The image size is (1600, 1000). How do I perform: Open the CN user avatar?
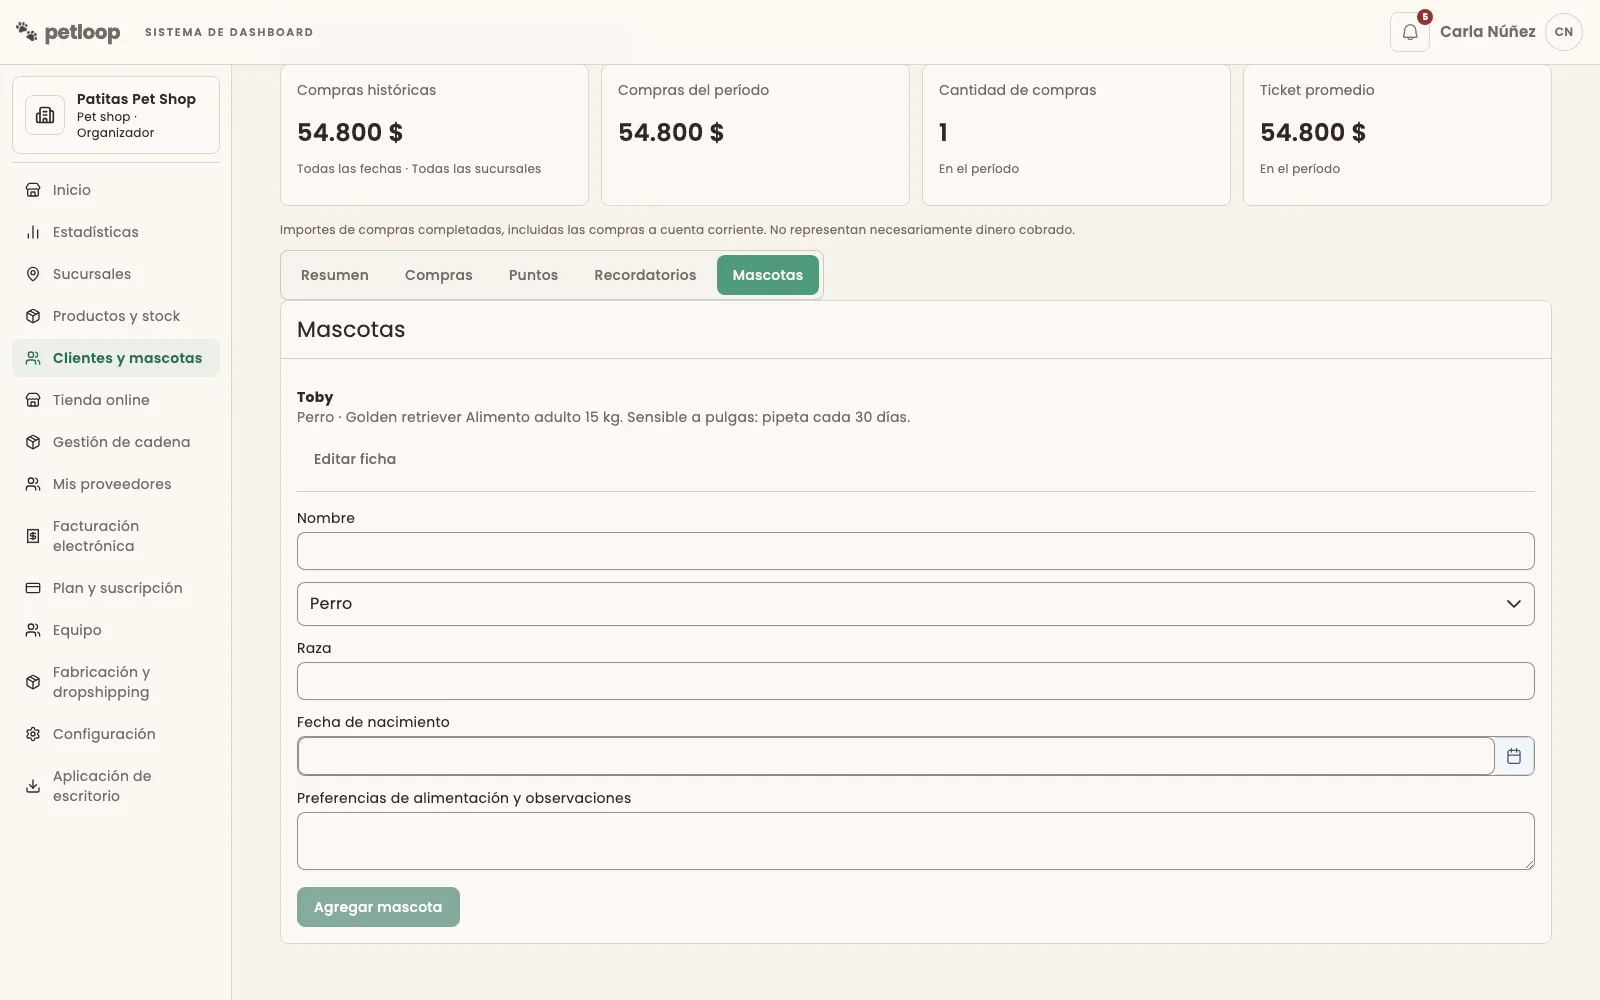[1564, 32]
